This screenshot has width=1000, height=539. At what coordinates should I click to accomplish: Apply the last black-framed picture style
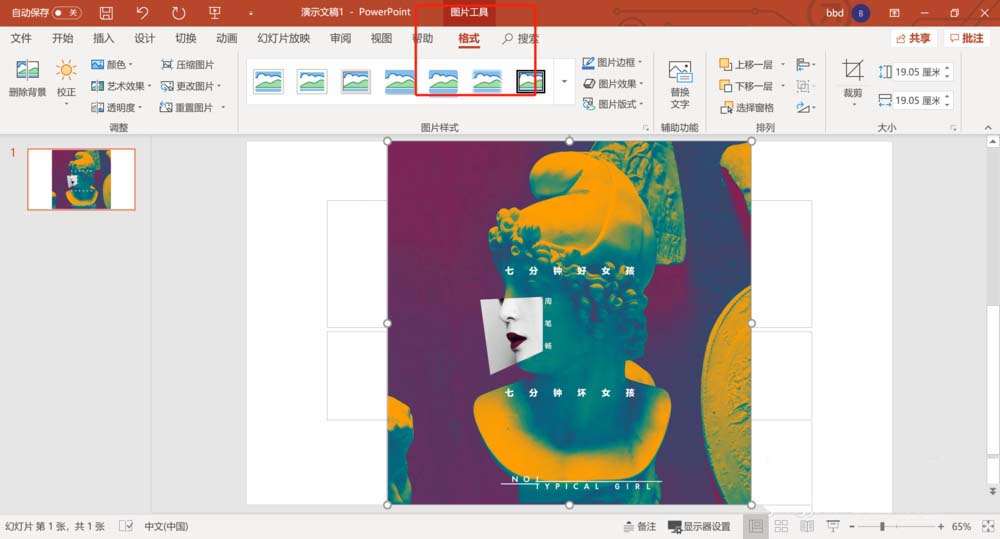tap(531, 82)
